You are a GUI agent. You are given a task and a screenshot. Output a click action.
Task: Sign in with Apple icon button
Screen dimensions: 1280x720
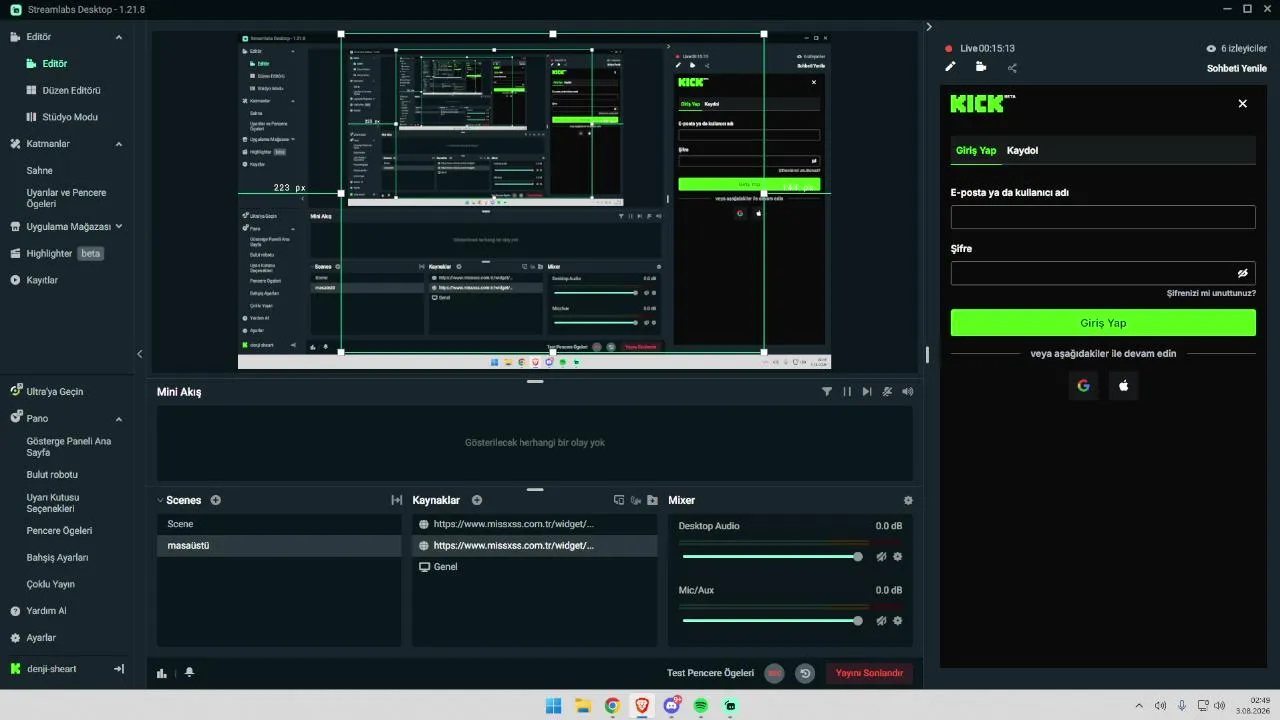pyautogui.click(x=1123, y=386)
